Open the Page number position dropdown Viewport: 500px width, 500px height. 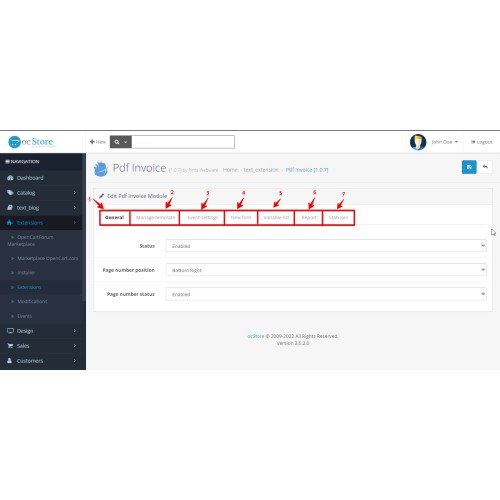tap(326, 270)
